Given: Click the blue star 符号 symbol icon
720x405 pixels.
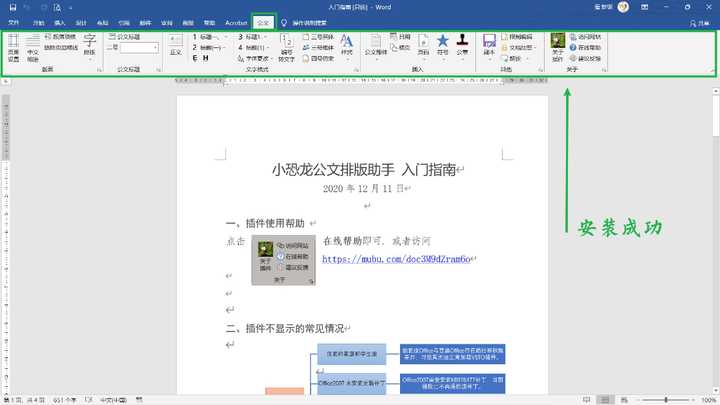Looking at the screenshot, I should pyautogui.click(x=442, y=45).
